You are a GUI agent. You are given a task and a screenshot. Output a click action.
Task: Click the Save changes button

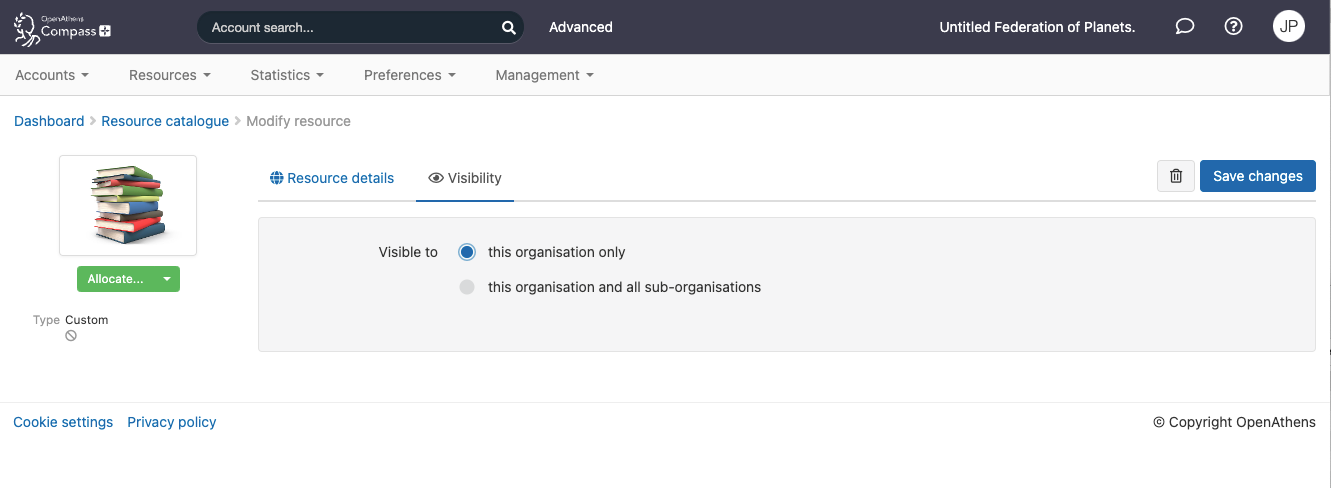1257,176
